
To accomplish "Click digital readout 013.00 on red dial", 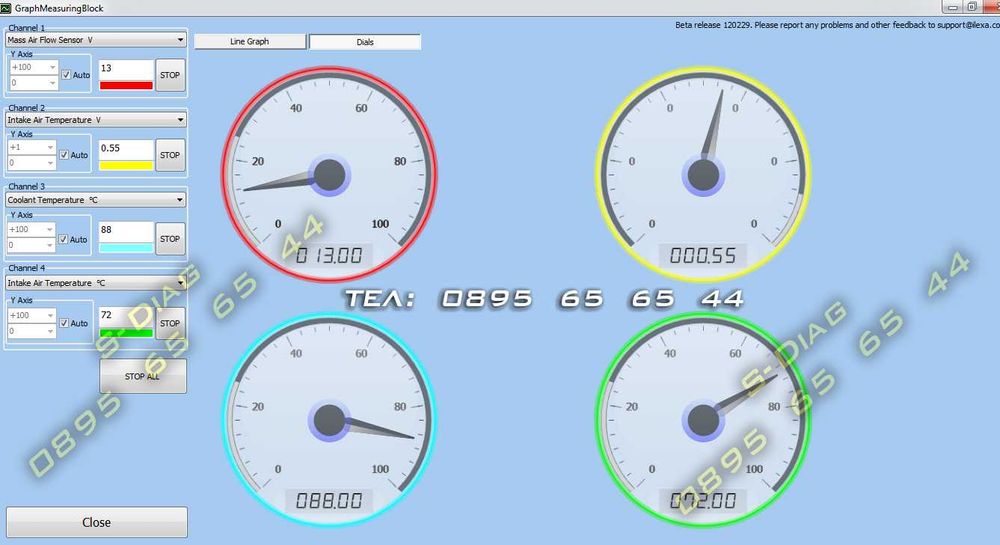I will pyautogui.click(x=329, y=256).
